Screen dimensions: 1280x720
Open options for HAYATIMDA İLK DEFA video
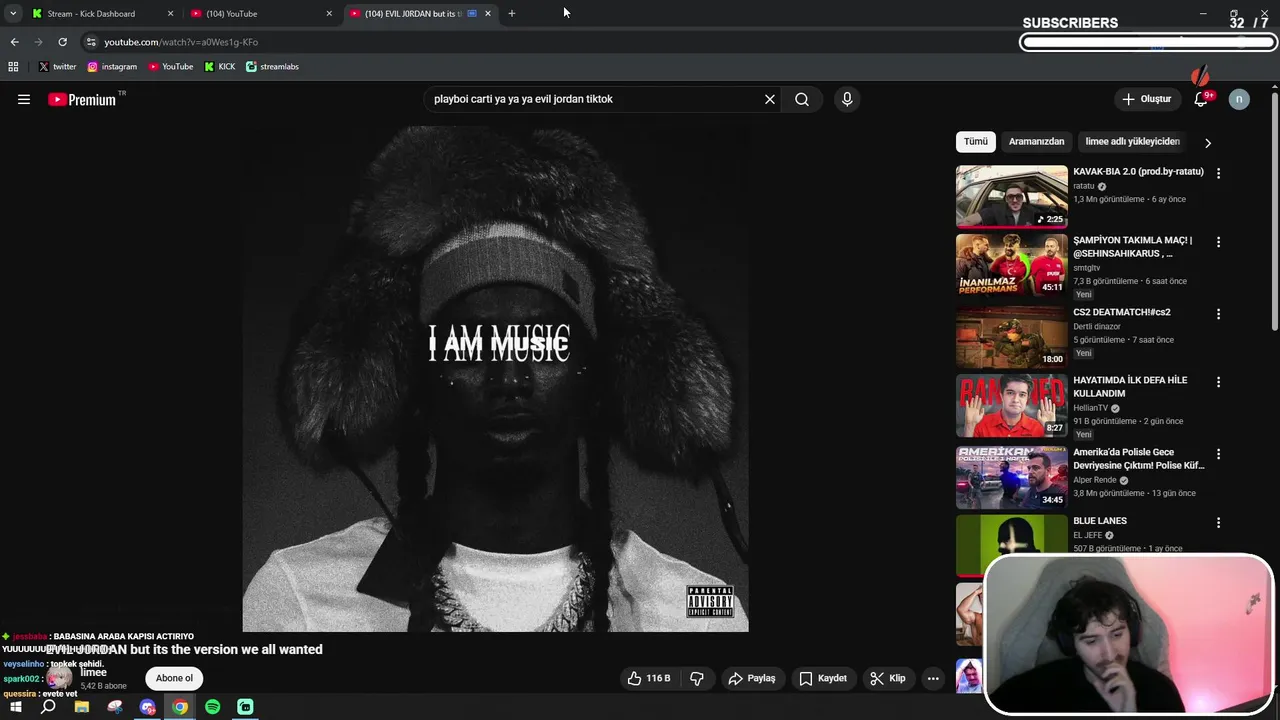tap(1218, 382)
